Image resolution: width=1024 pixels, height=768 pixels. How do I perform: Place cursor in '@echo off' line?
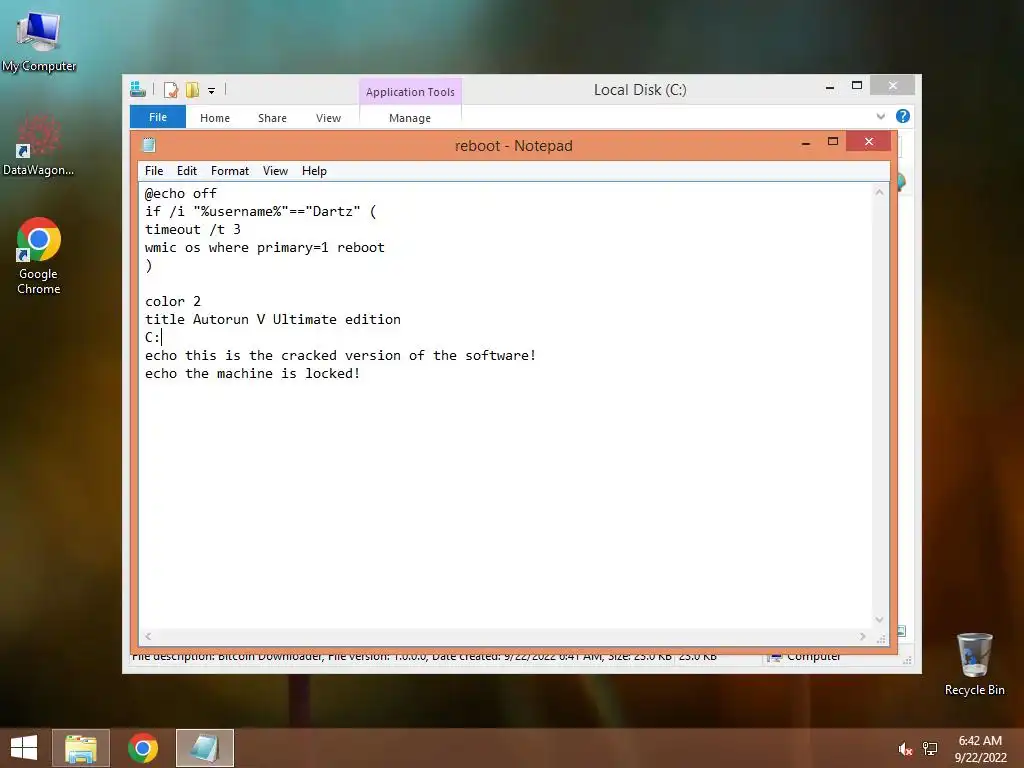click(181, 193)
